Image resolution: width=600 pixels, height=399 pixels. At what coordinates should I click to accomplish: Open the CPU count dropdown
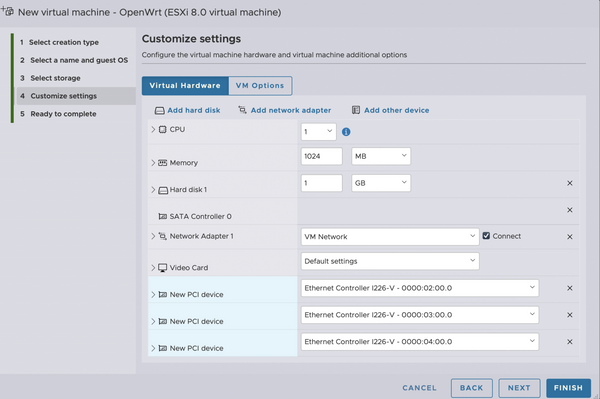point(318,132)
